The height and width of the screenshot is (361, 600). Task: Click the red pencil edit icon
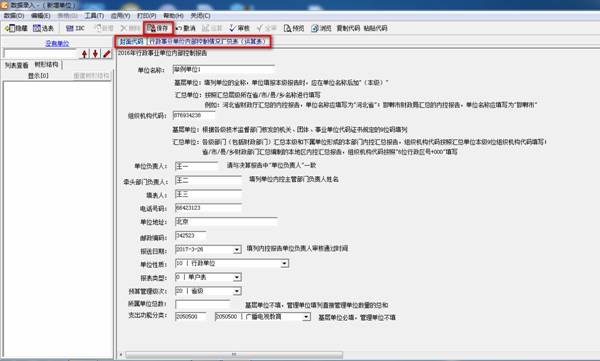107,54
